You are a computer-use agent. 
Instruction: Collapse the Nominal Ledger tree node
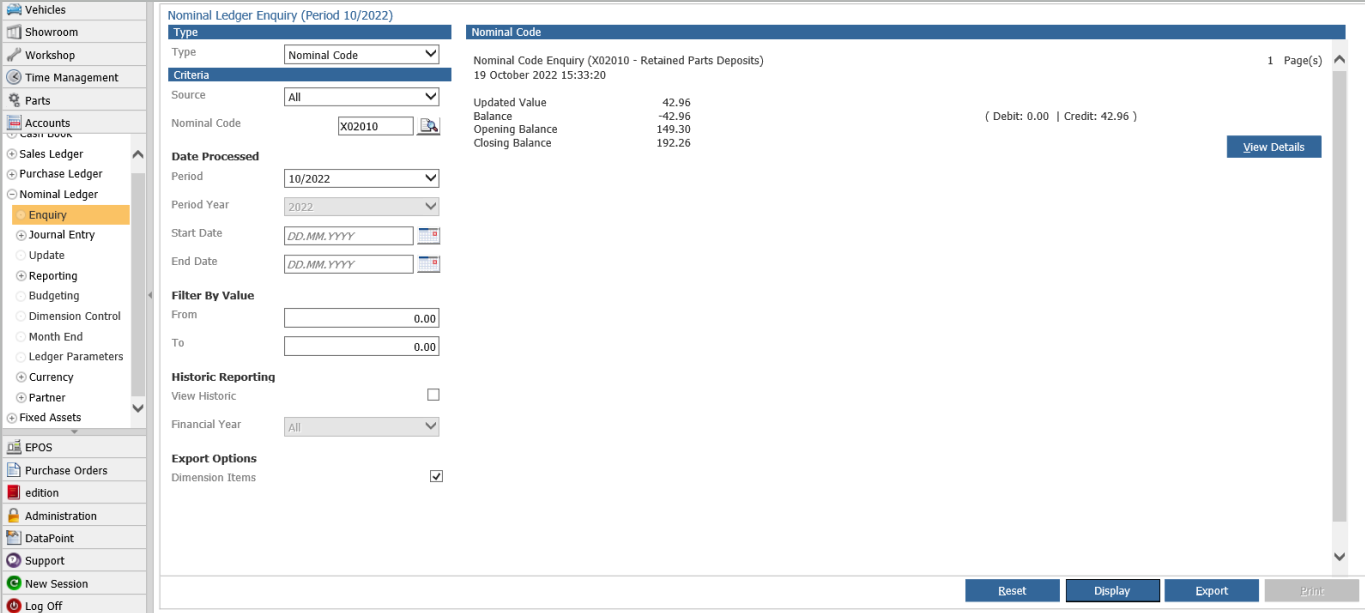click(12, 195)
